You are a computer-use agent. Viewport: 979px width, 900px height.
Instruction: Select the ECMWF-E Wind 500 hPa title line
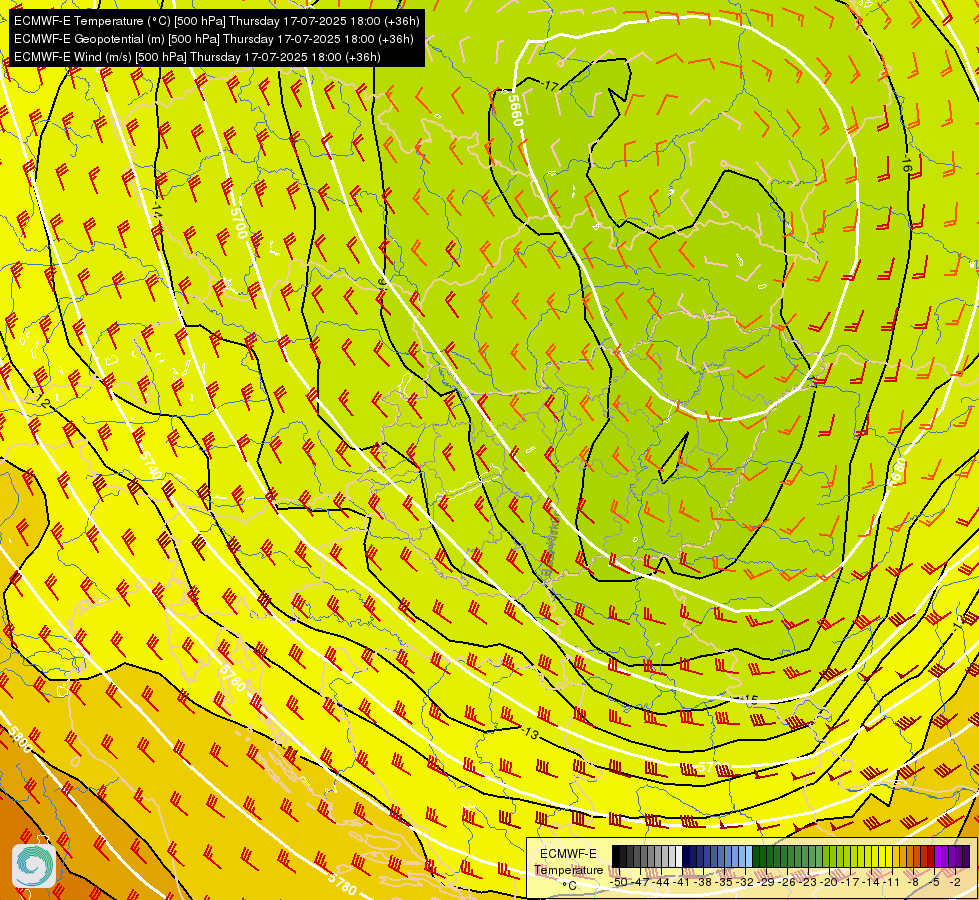pos(197,57)
